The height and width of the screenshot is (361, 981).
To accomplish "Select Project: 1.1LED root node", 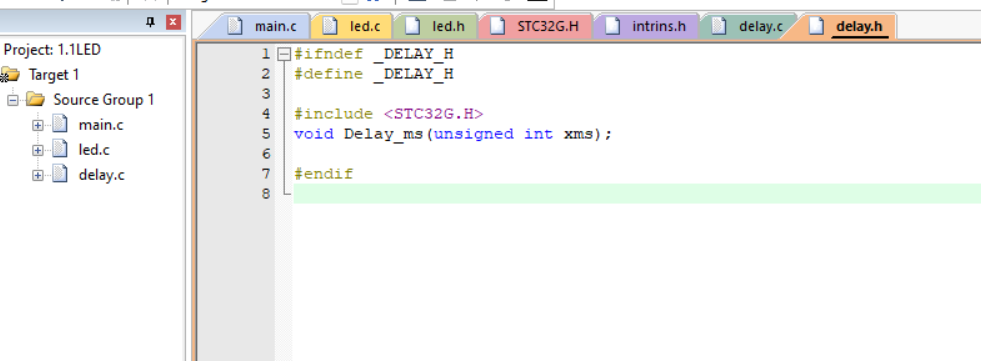I will coord(52,49).
